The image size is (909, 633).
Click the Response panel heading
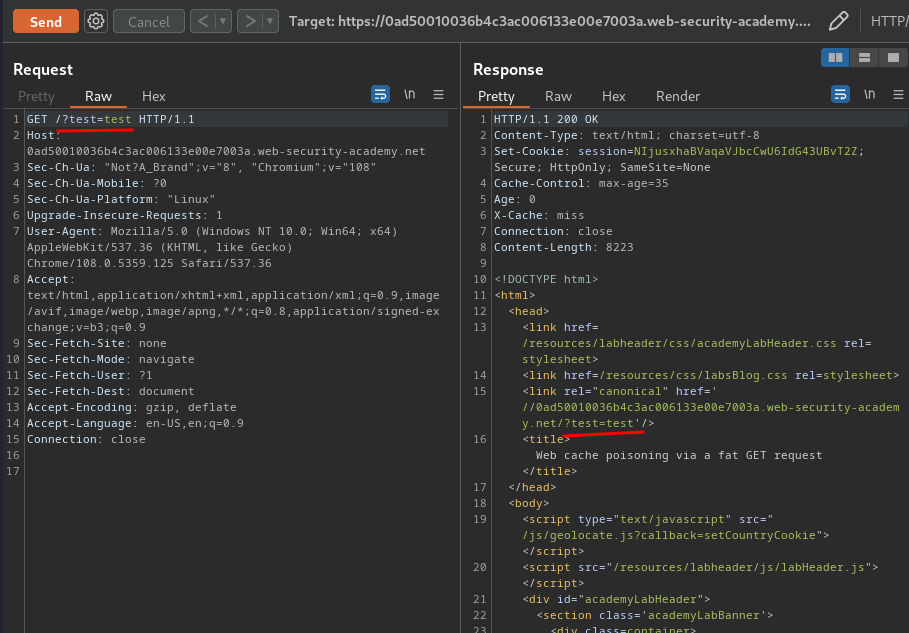click(508, 70)
